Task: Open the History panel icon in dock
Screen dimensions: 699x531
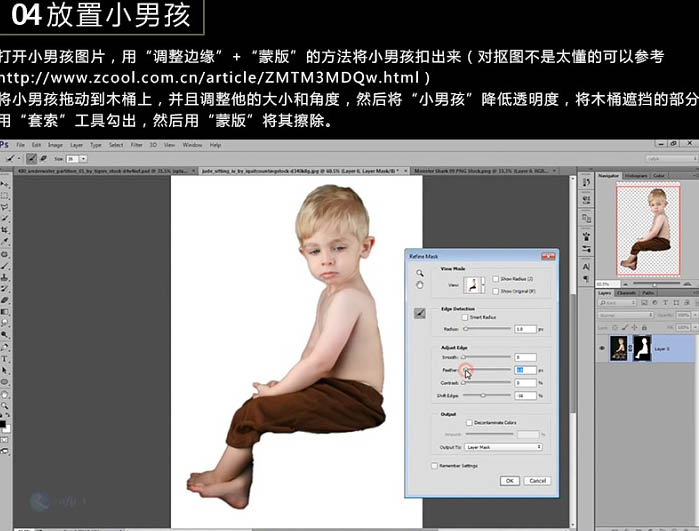Action: click(x=586, y=183)
